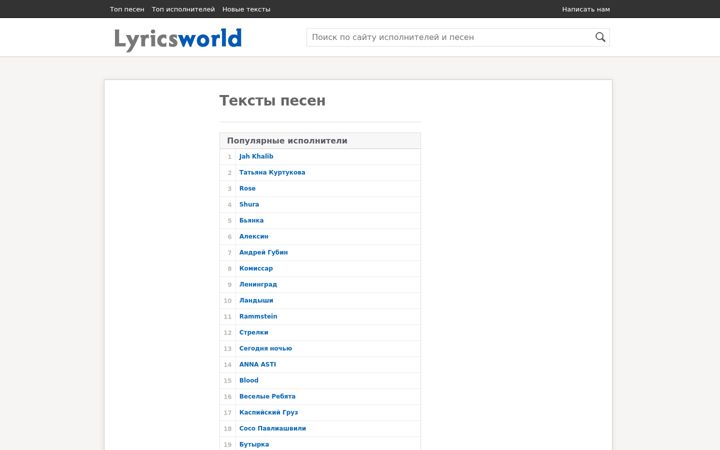Open artist Jah Khalib

pyautogui.click(x=256, y=156)
